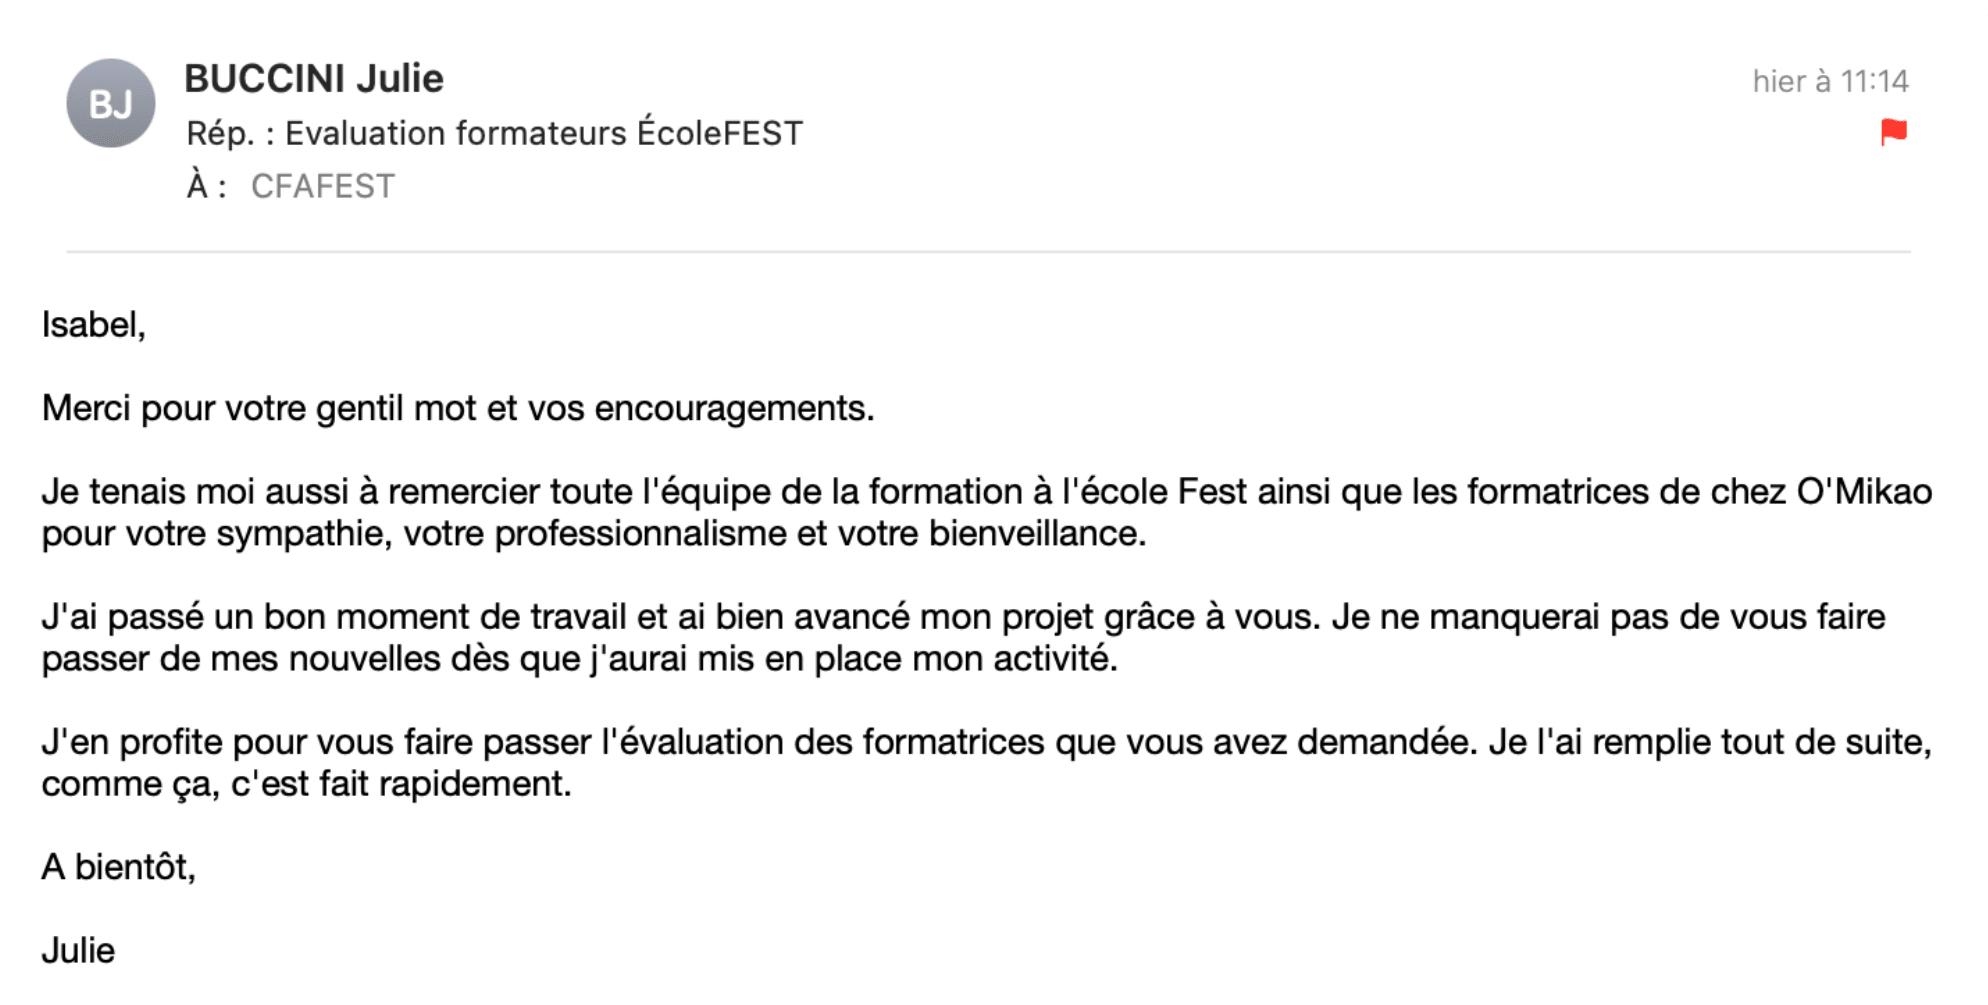Click the À : recipient label

click(x=206, y=186)
